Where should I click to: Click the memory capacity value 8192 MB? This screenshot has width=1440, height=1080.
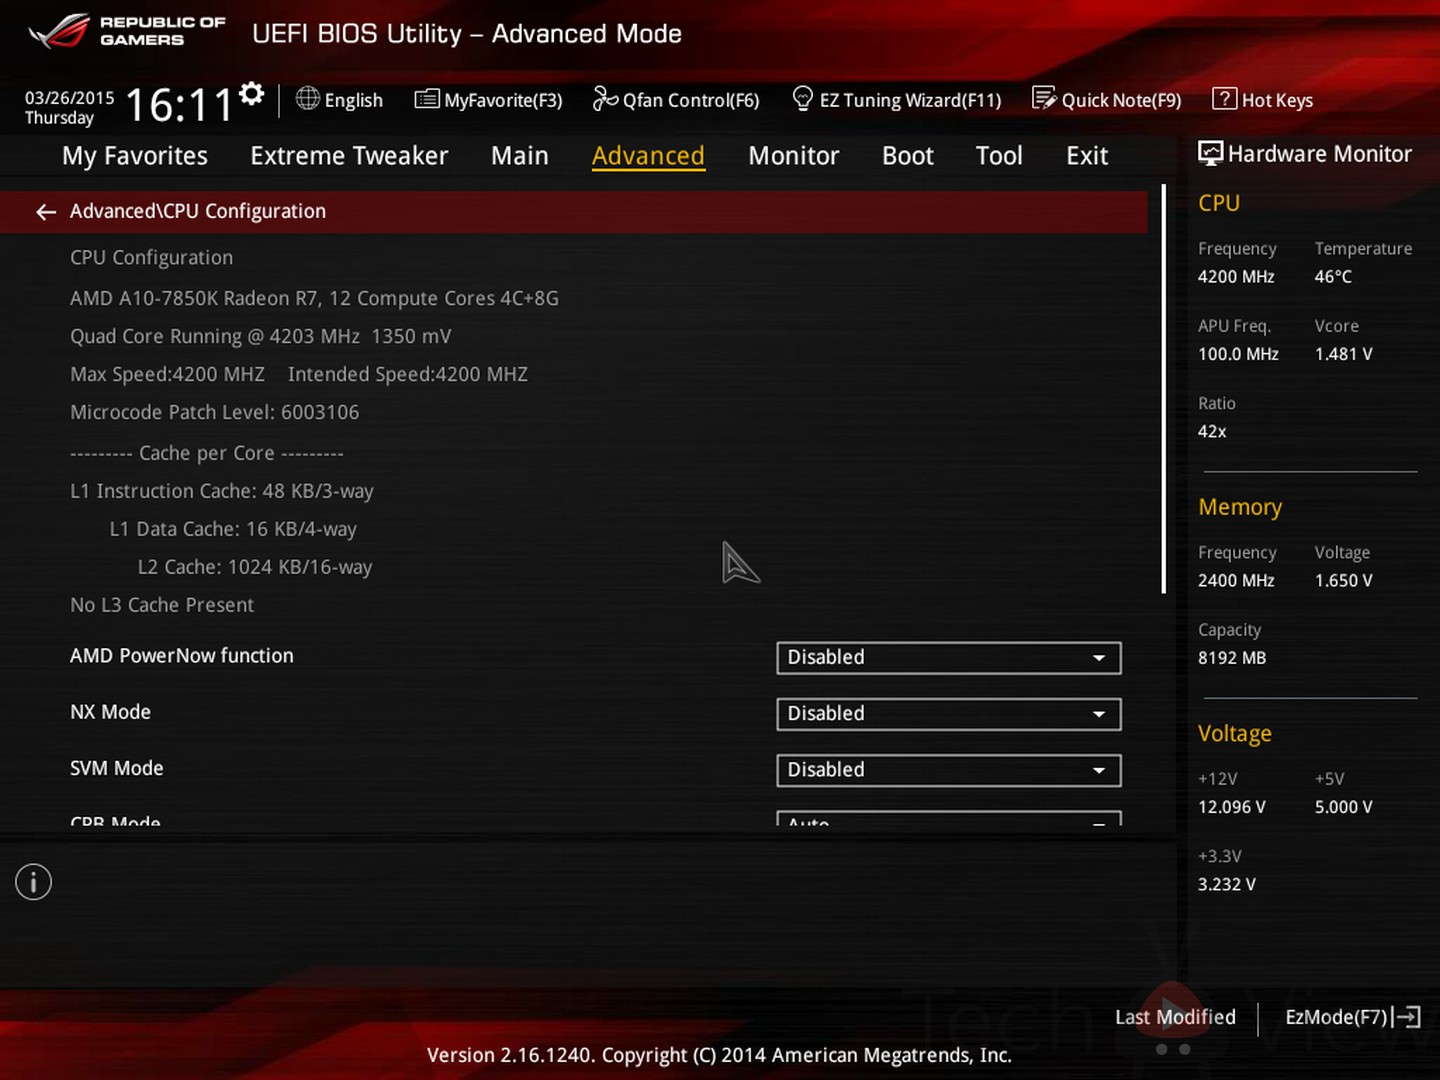1232,658
